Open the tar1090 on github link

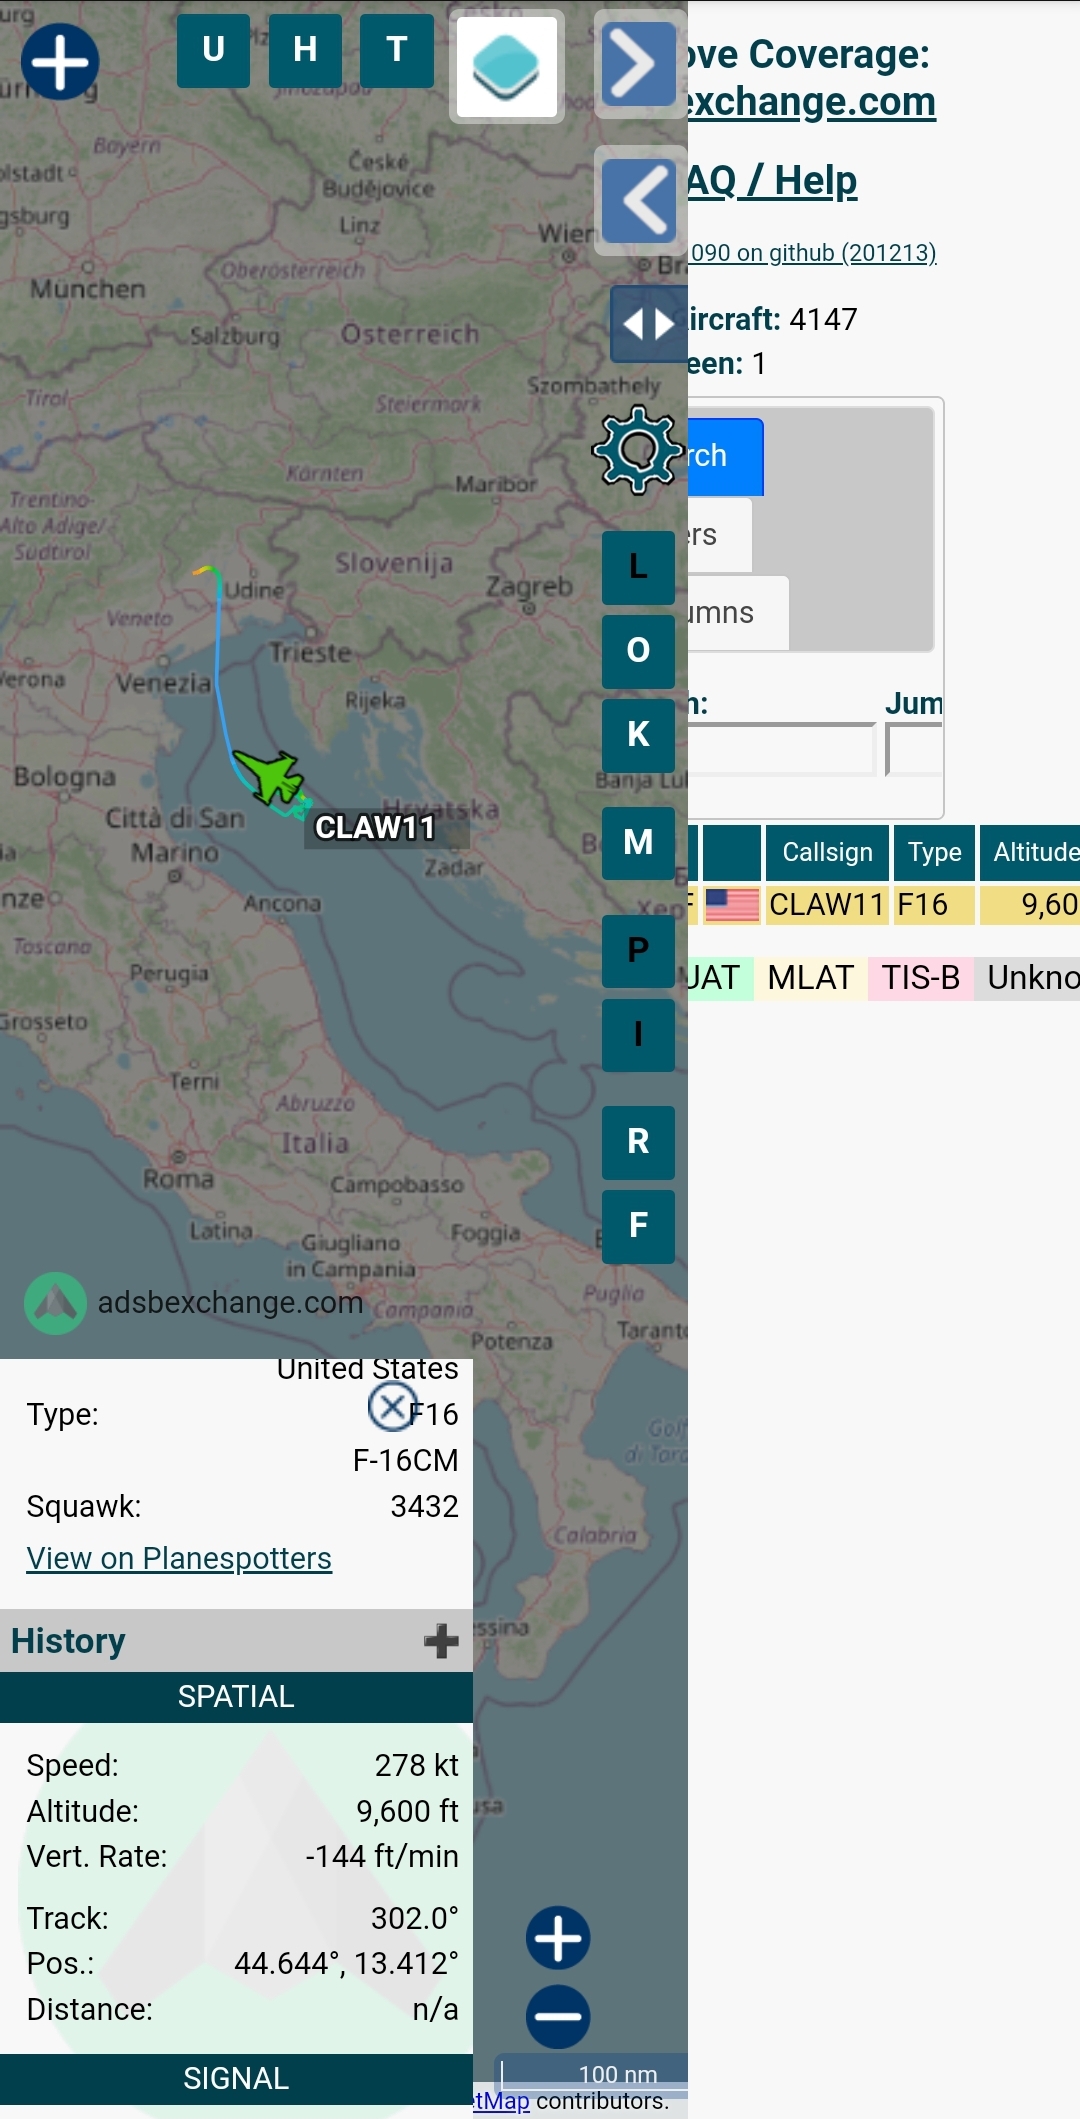point(813,253)
